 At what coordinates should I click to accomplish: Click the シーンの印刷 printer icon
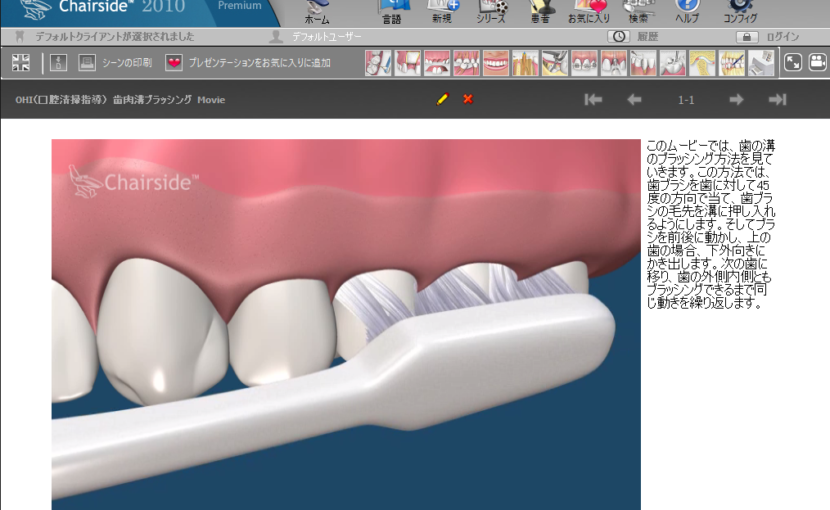coord(87,62)
